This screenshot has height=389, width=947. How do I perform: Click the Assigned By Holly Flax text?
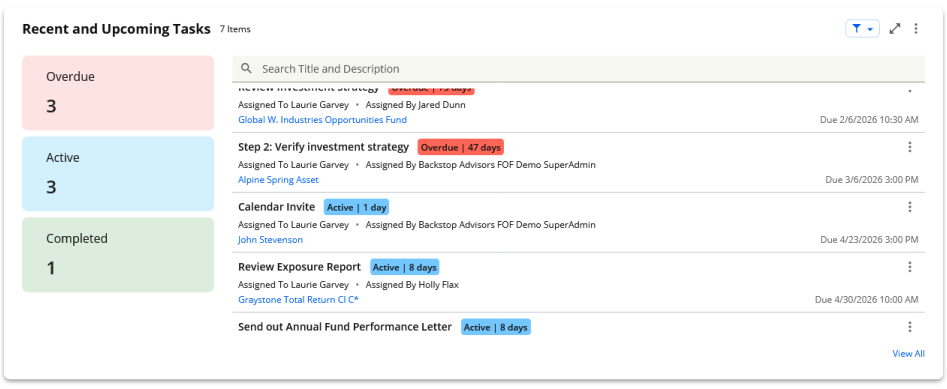click(413, 285)
